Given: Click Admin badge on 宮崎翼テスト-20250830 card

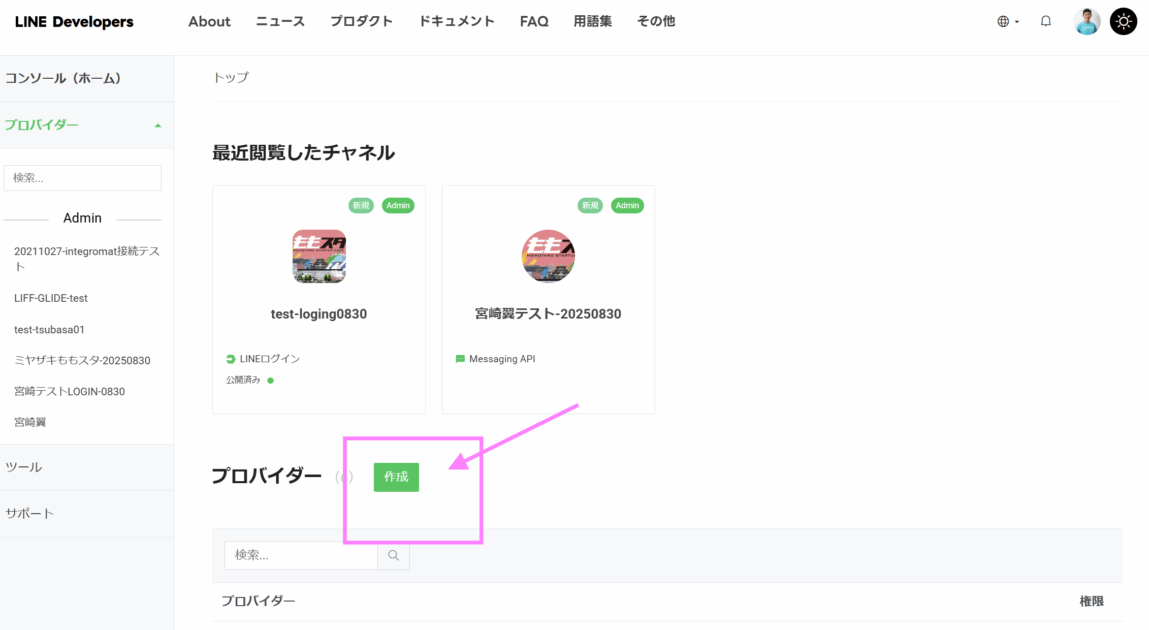Looking at the screenshot, I should [627, 206].
